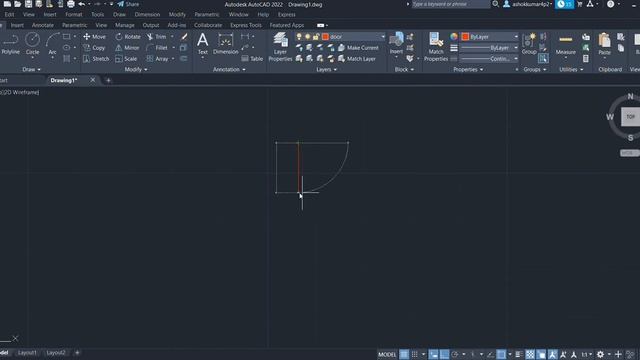The height and width of the screenshot is (360, 640).
Task: Activate the Scale command
Action: click(126, 59)
